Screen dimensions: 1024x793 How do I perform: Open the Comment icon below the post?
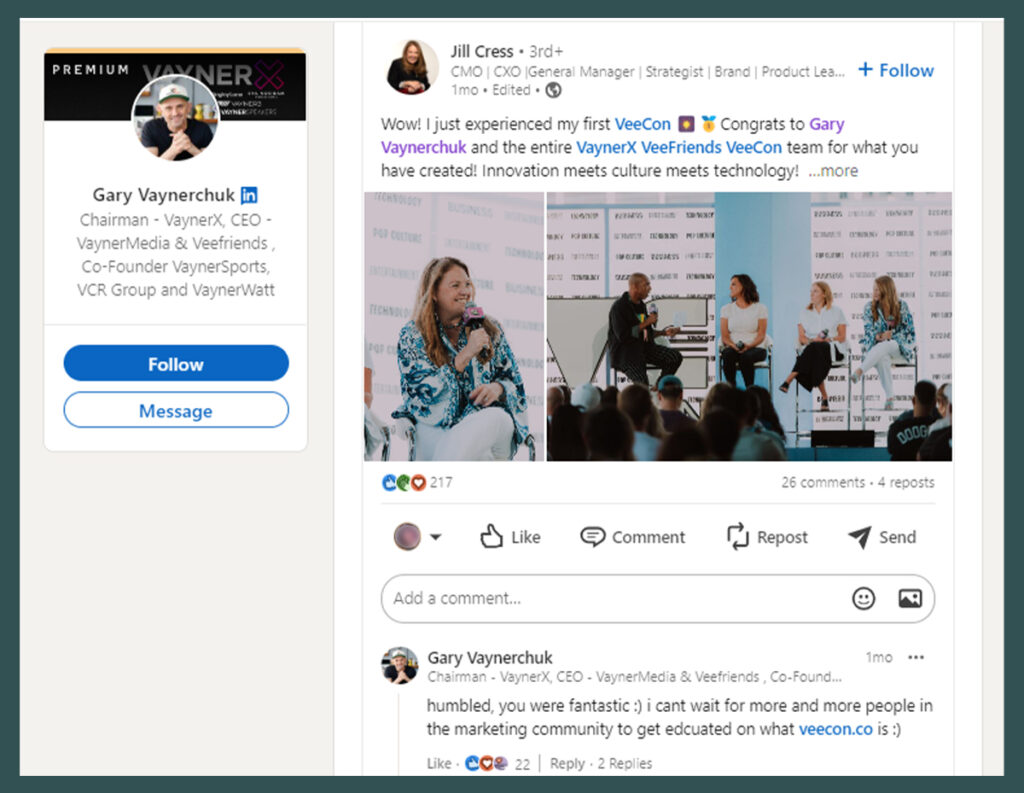tap(595, 537)
